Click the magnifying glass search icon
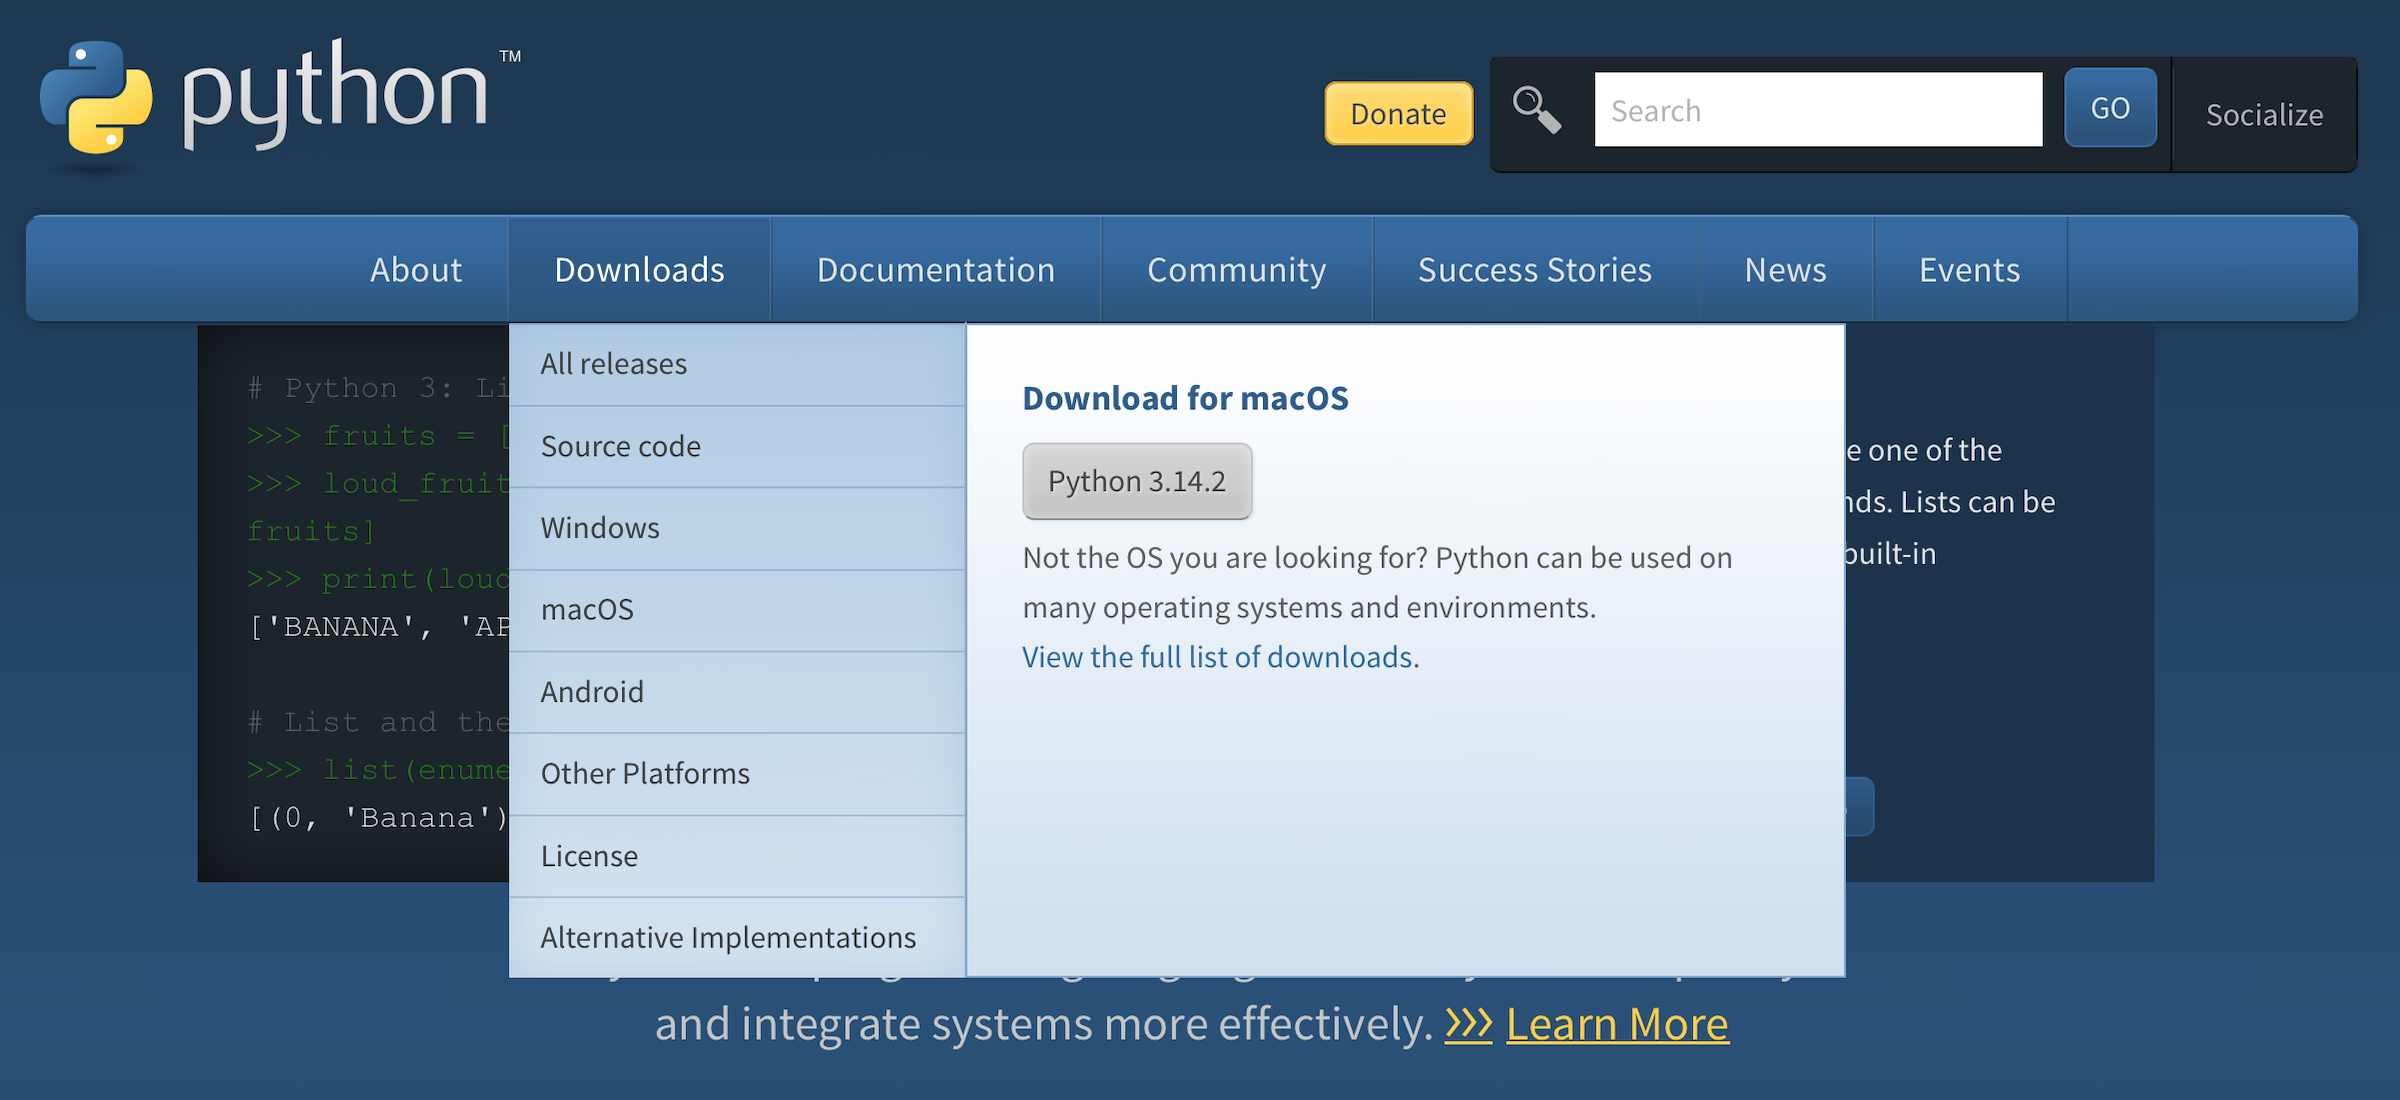 pyautogui.click(x=1537, y=109)
